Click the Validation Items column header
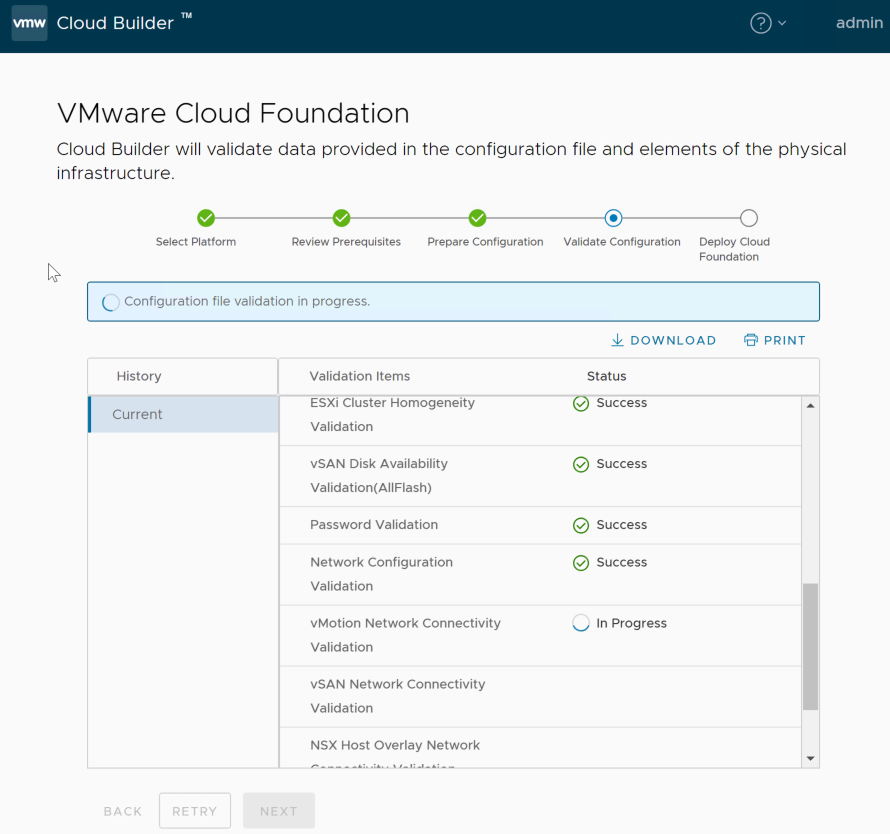Viewport: 890px width, 834px height. [359, 376]
